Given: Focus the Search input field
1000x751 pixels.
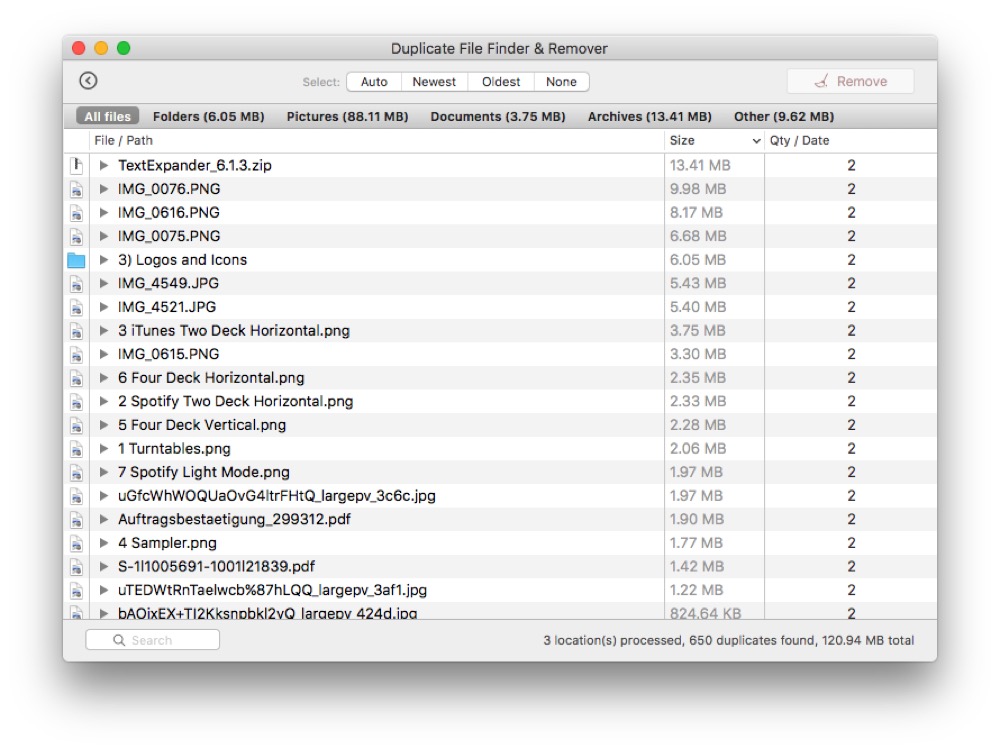Looking at the screenshot, I should coord(152,640).
